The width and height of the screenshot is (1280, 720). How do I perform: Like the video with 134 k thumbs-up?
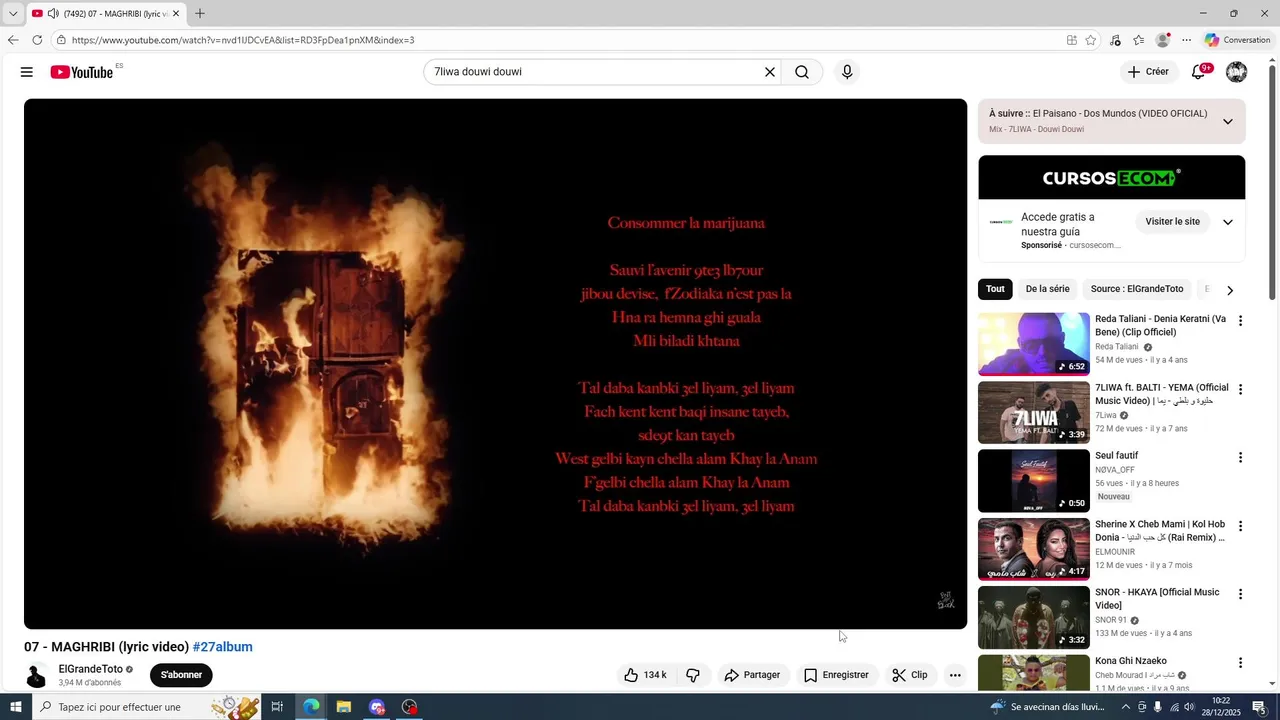click(645, 675)
